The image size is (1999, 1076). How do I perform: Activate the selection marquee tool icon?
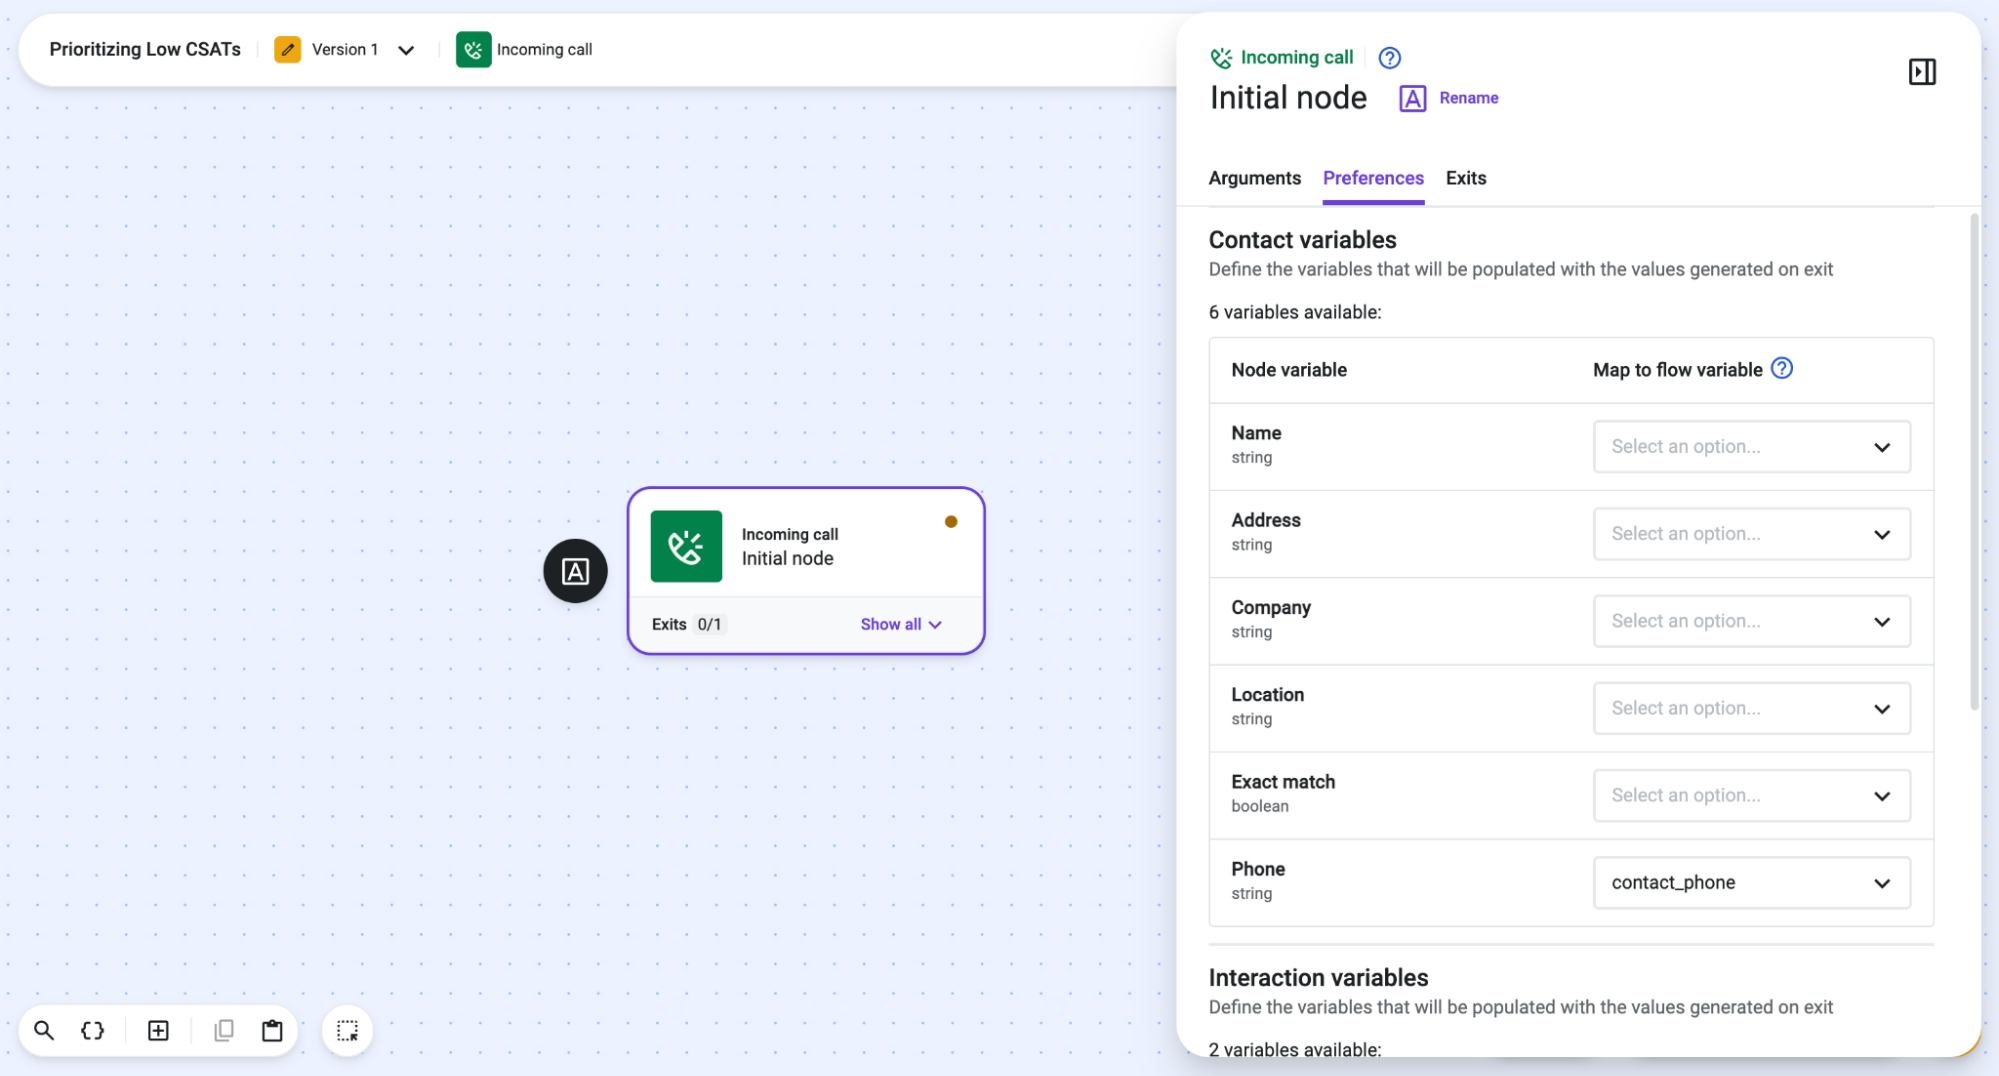coord(347,1030)
